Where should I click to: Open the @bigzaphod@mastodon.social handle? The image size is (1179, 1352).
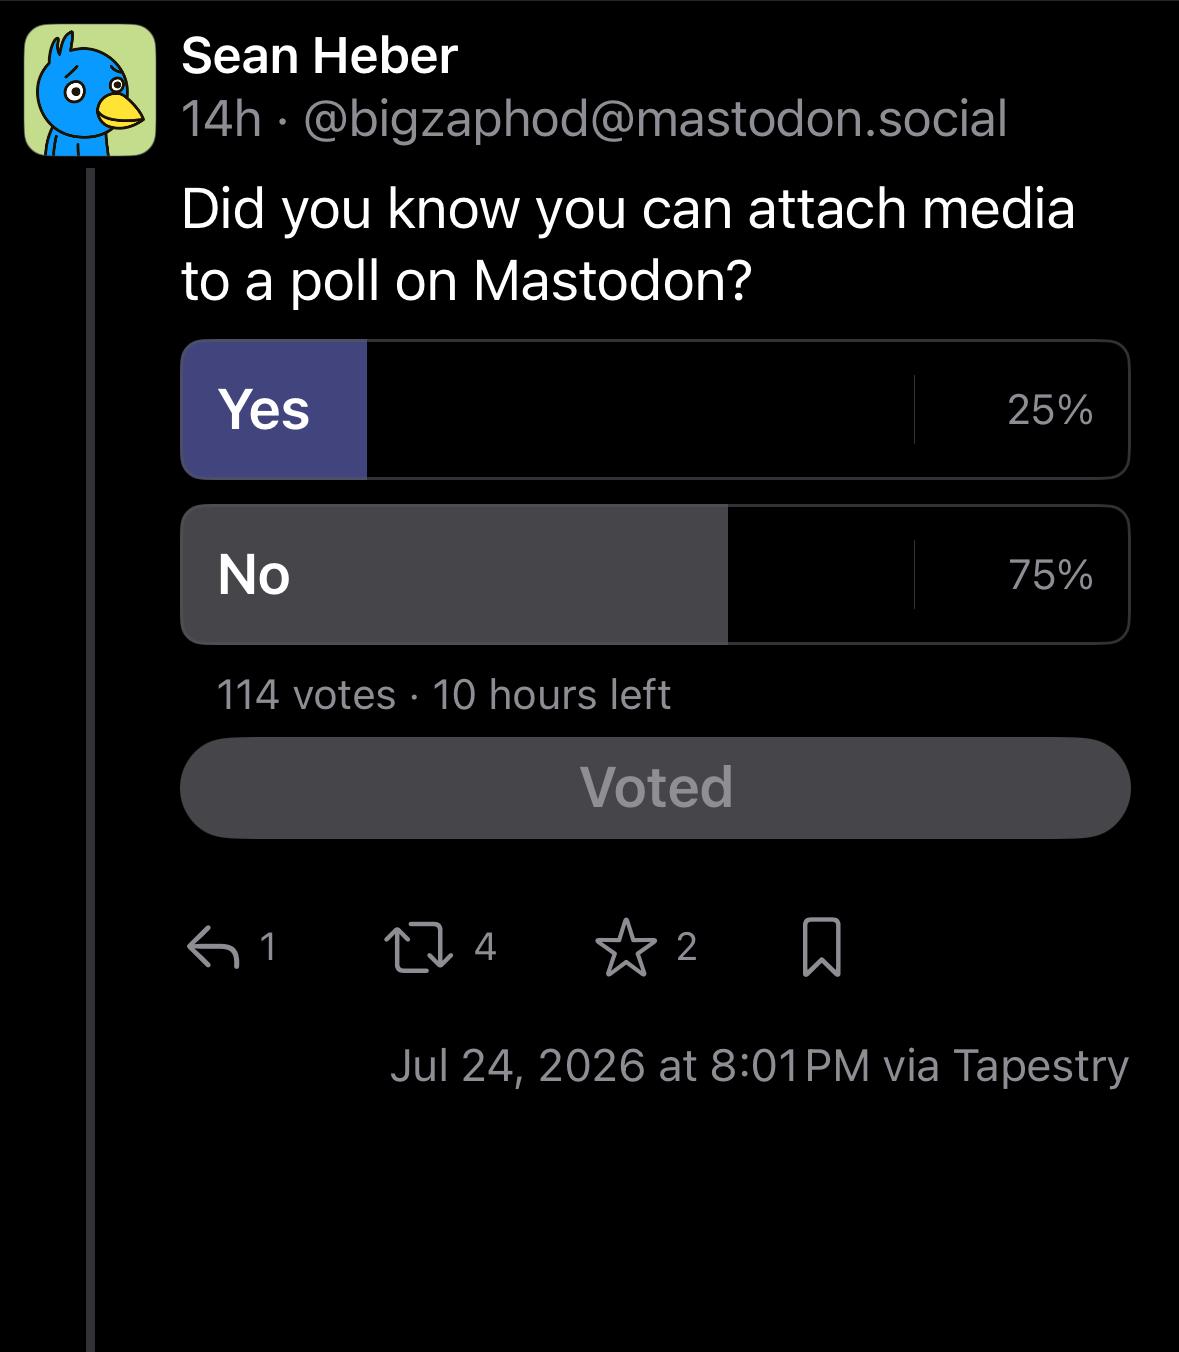[655, 120]
